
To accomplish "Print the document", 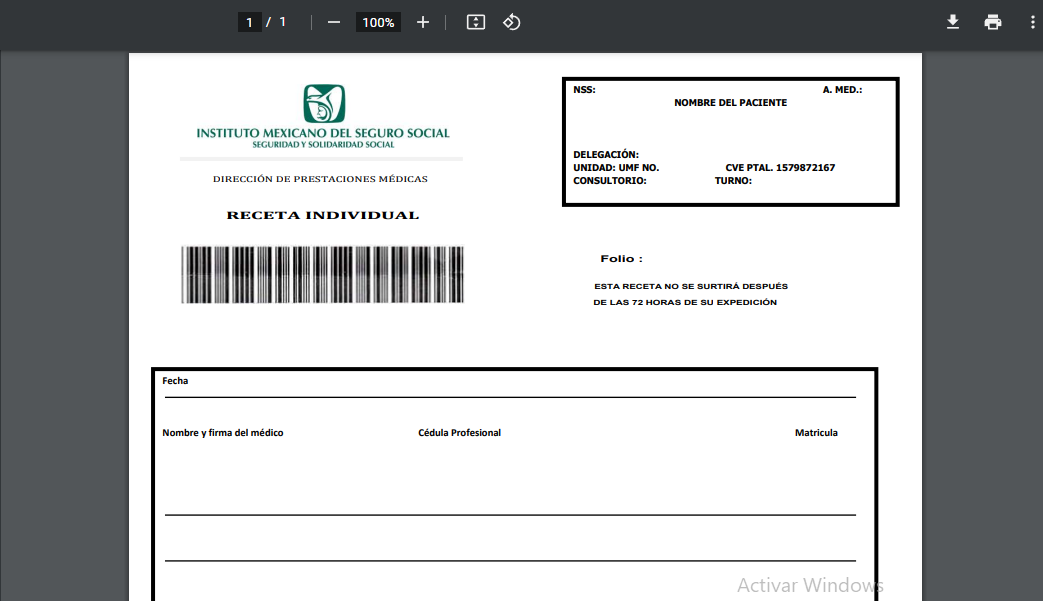I will (x=992, y=22).
